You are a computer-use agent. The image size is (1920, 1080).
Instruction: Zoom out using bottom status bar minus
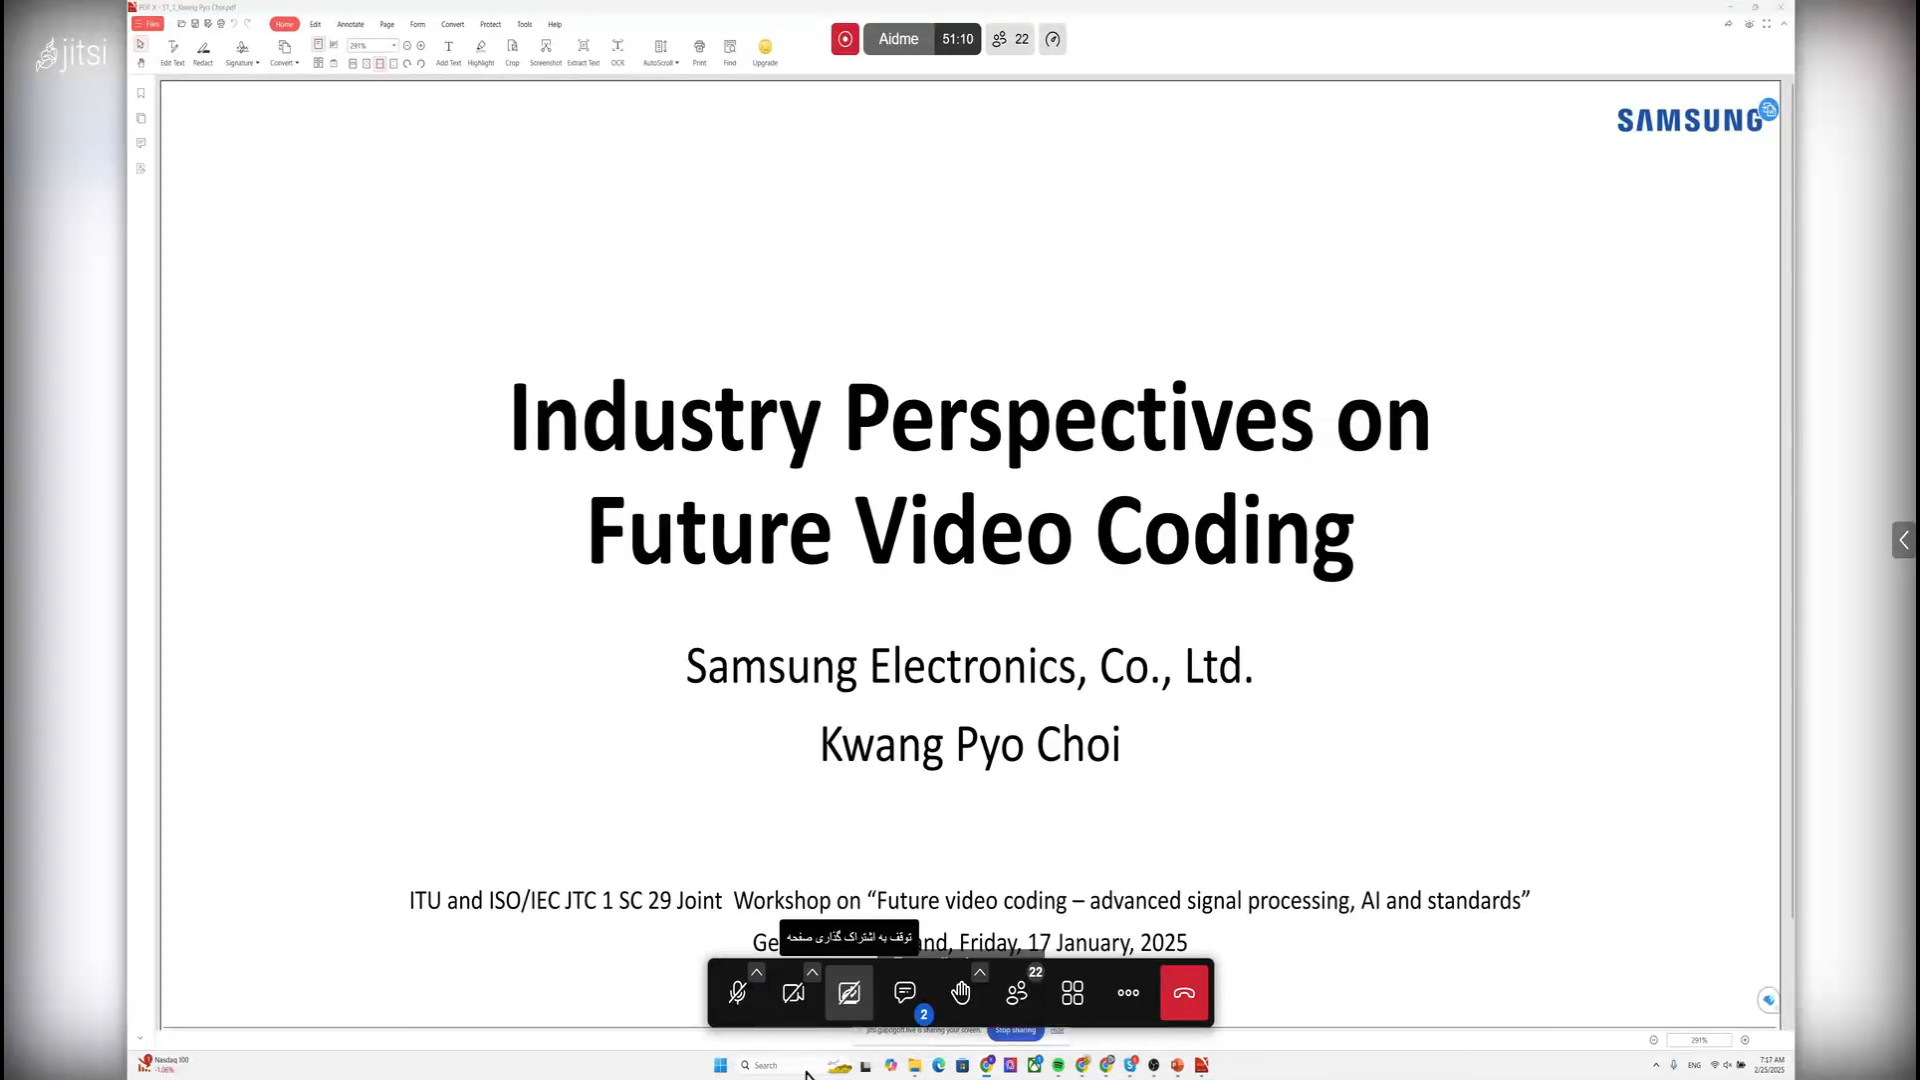pos(1653,1041)
